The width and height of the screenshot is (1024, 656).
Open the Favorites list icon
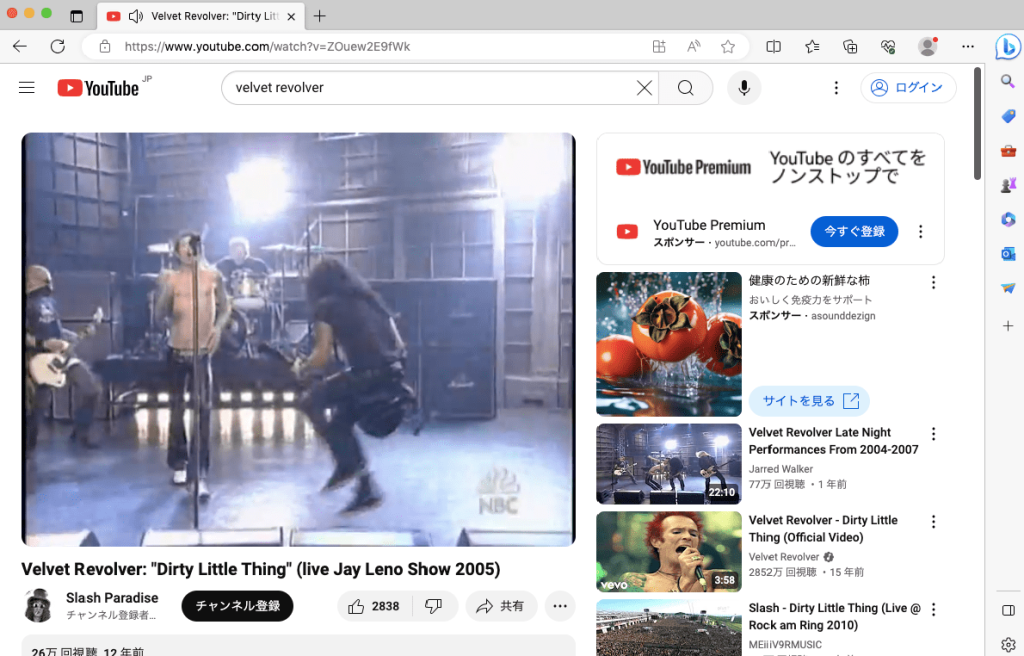[x=812, y=46]
